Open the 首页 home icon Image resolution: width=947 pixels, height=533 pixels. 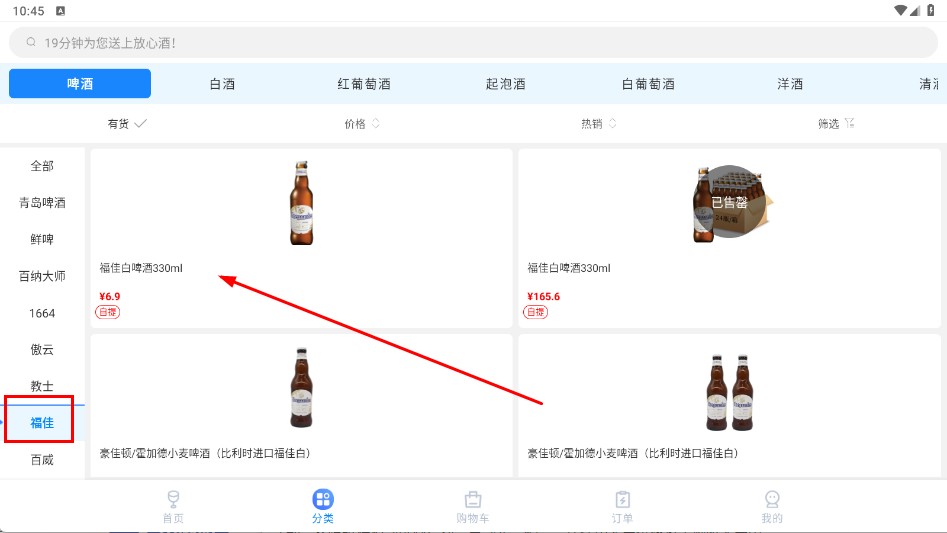coord(173,499)
